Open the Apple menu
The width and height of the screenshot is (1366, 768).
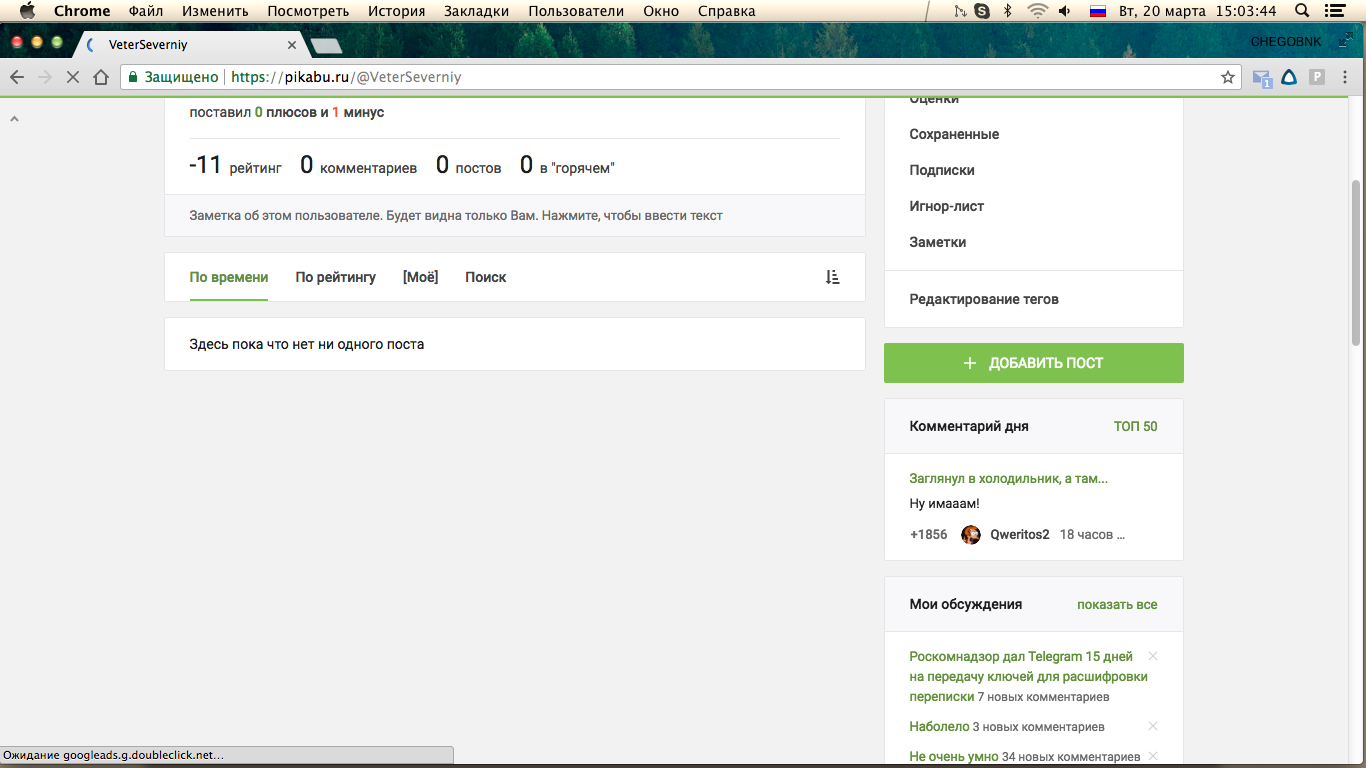27,11
